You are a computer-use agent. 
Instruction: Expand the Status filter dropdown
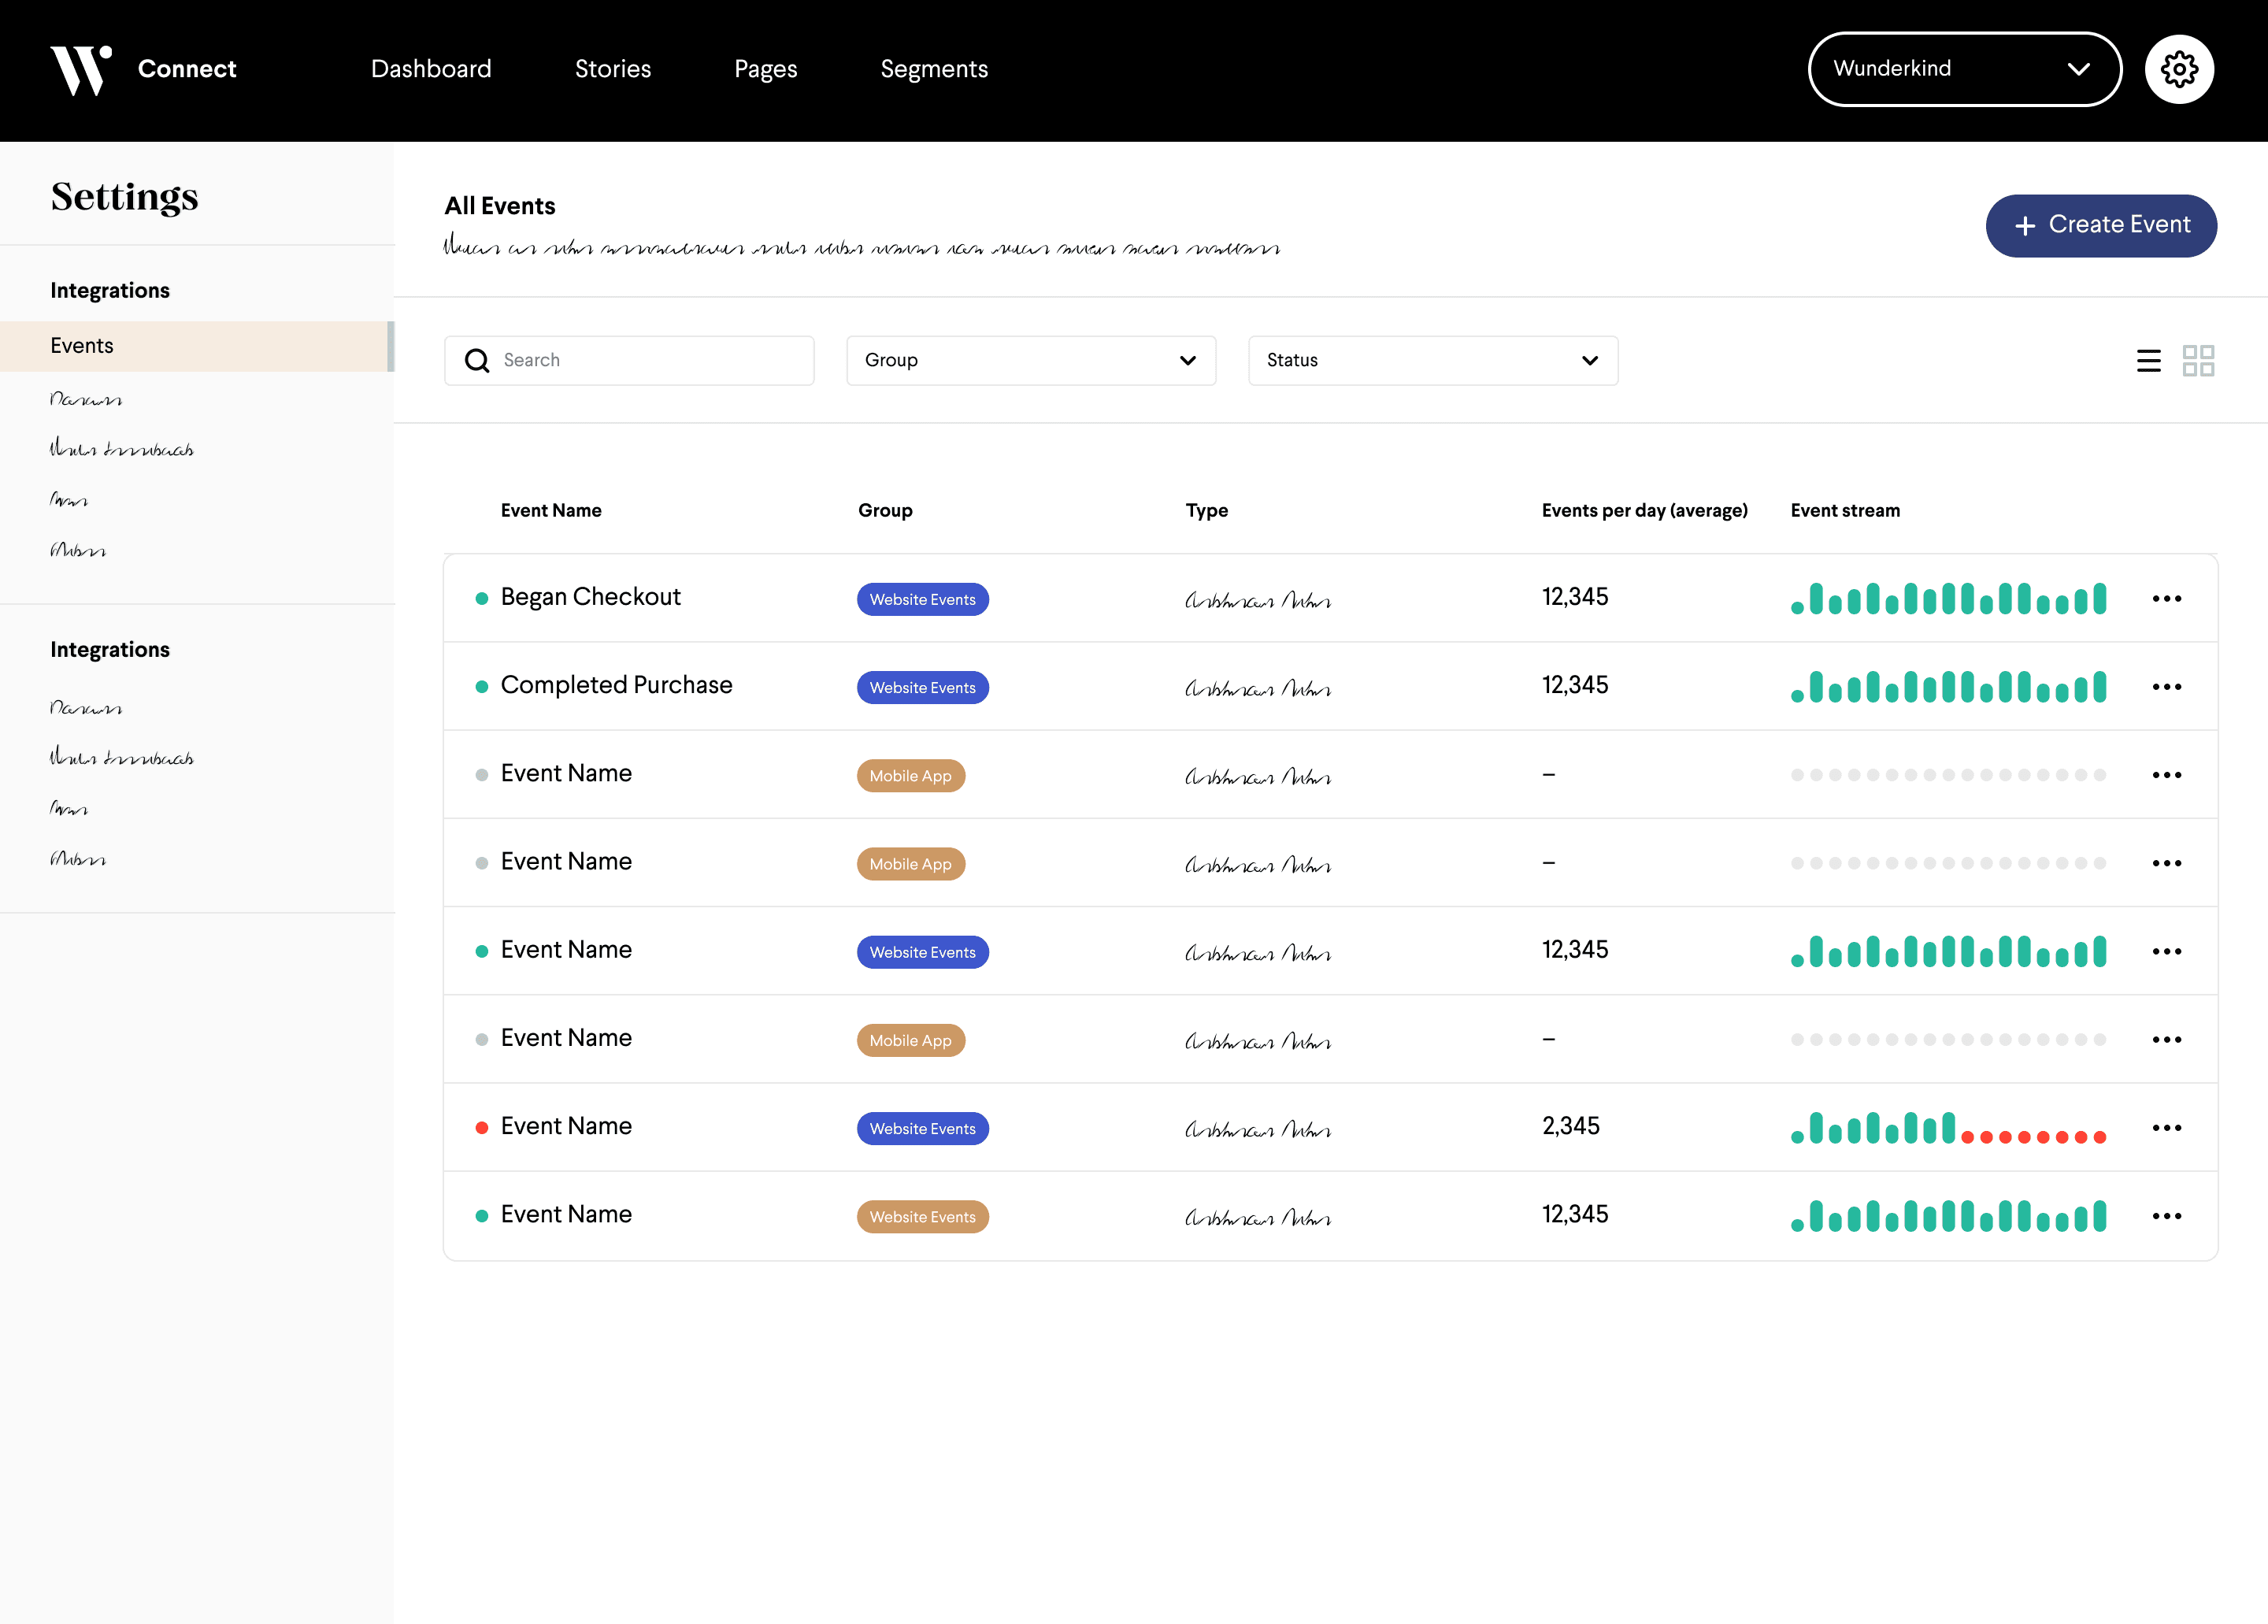coord(1432,360)
